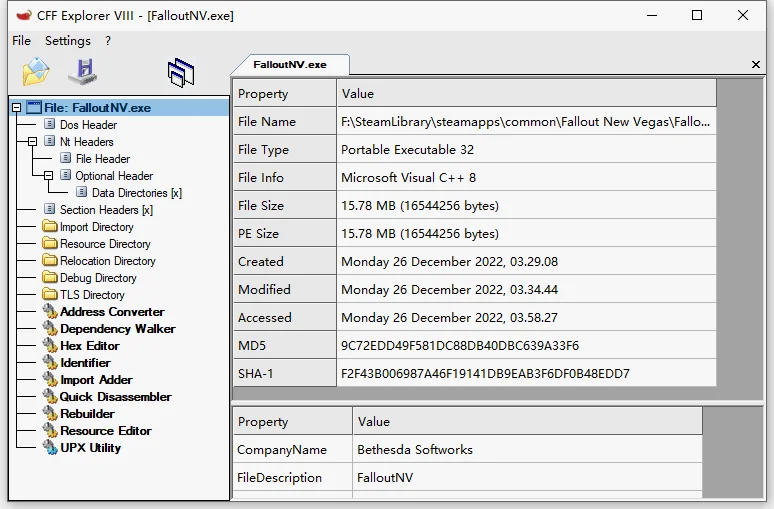Open TLS Directory folder
Screen dimensions: 774x509
pos(92,295)
